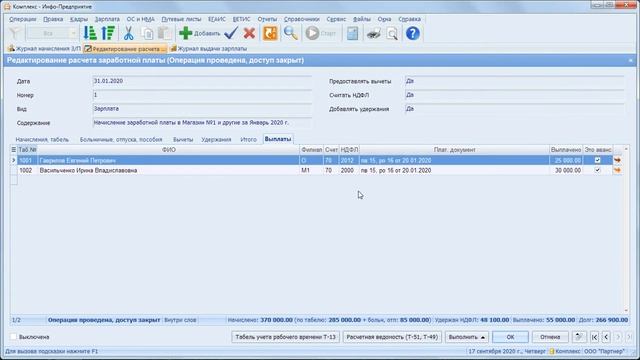640x360 pixels.
Task: Open the Вычеты tab
Action: (183, 140)
